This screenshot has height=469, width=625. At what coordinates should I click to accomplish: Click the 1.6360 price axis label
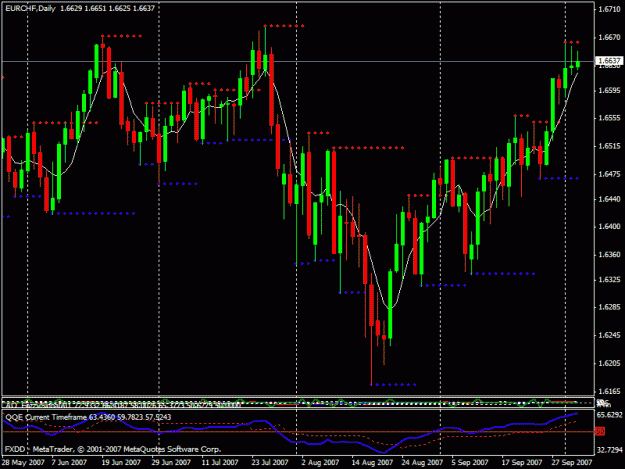coord(609,254)
